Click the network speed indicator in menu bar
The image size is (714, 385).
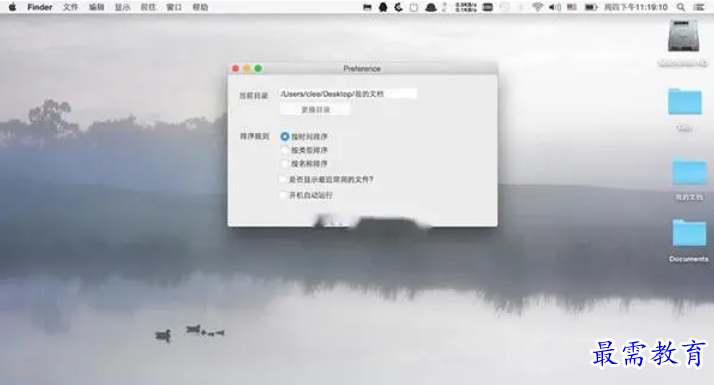466,7
